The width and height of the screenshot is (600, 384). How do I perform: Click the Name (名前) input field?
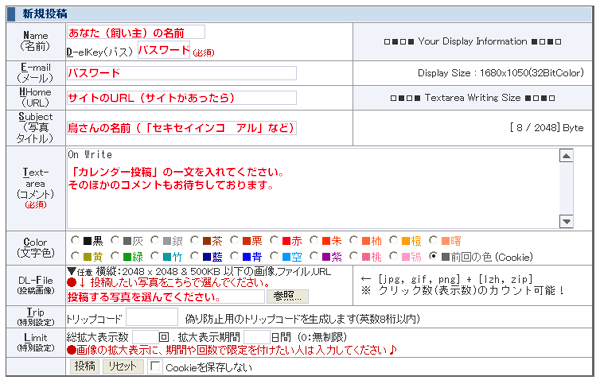point(136,32)
